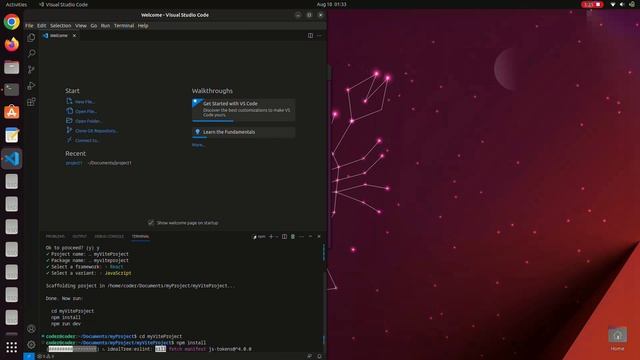Open the Run menu

(x=105, y=25)
